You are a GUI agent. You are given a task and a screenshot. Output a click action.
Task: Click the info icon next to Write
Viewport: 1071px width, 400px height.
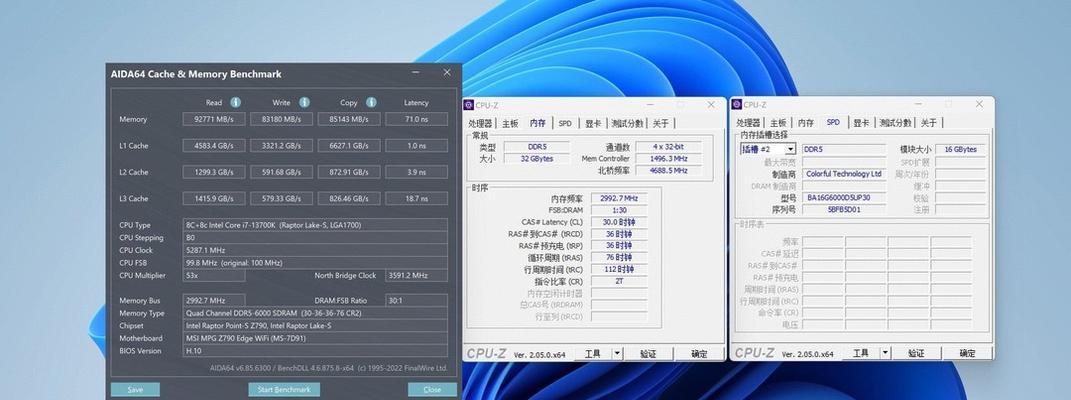[x=304, y=102]
